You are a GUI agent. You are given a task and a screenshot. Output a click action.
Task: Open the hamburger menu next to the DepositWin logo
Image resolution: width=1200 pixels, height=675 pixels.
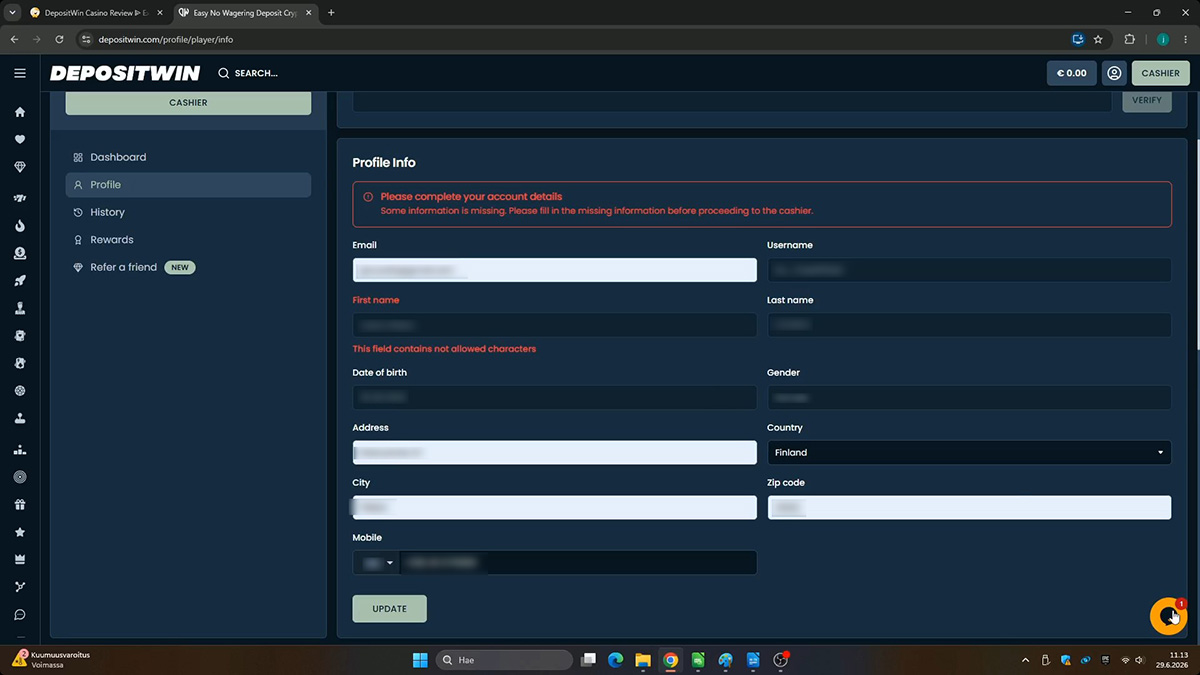pyautogui.click(x=20, y=73)
